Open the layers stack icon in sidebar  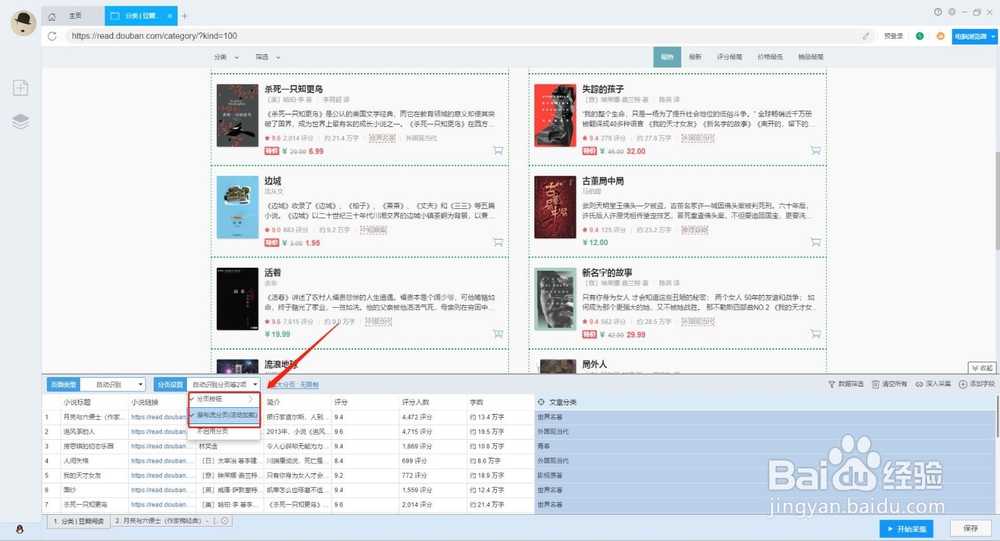tap(20, 121)
